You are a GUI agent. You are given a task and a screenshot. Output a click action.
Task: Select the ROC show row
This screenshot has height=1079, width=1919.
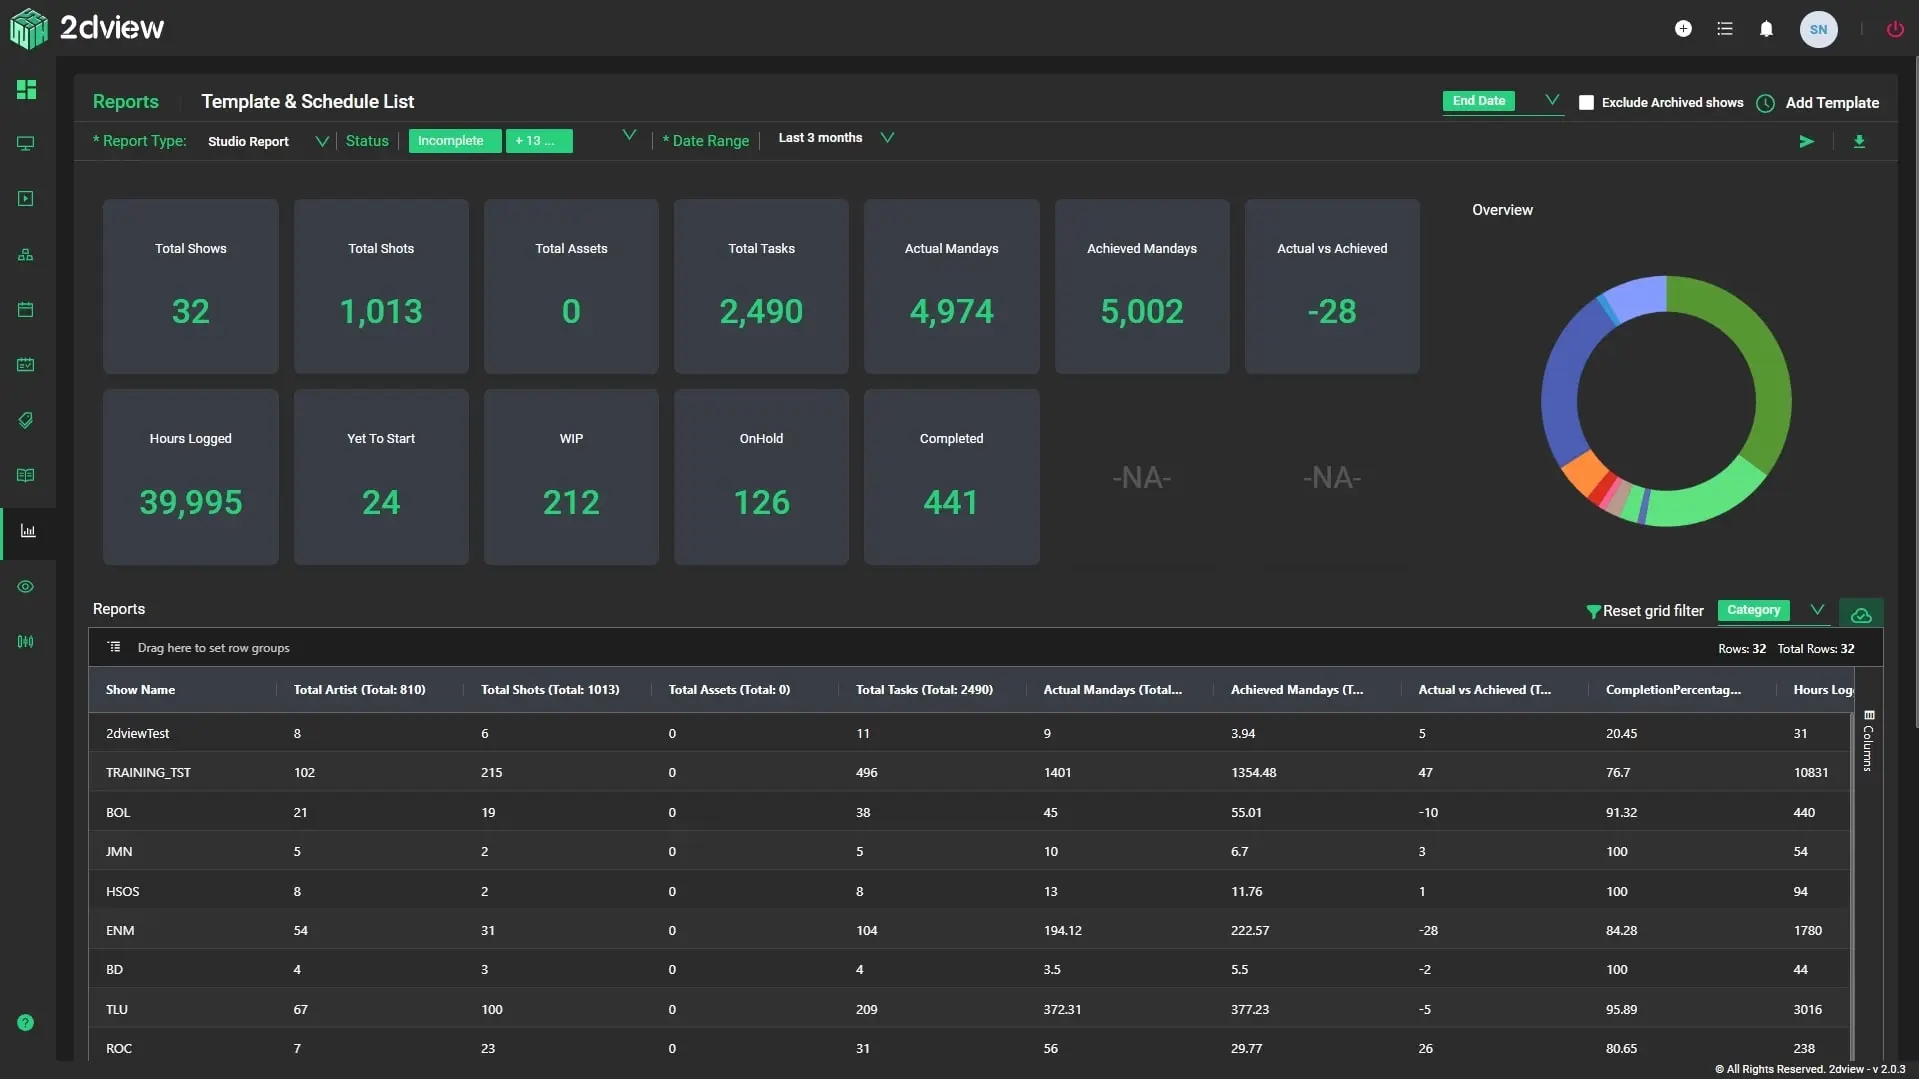point(970,1047)
